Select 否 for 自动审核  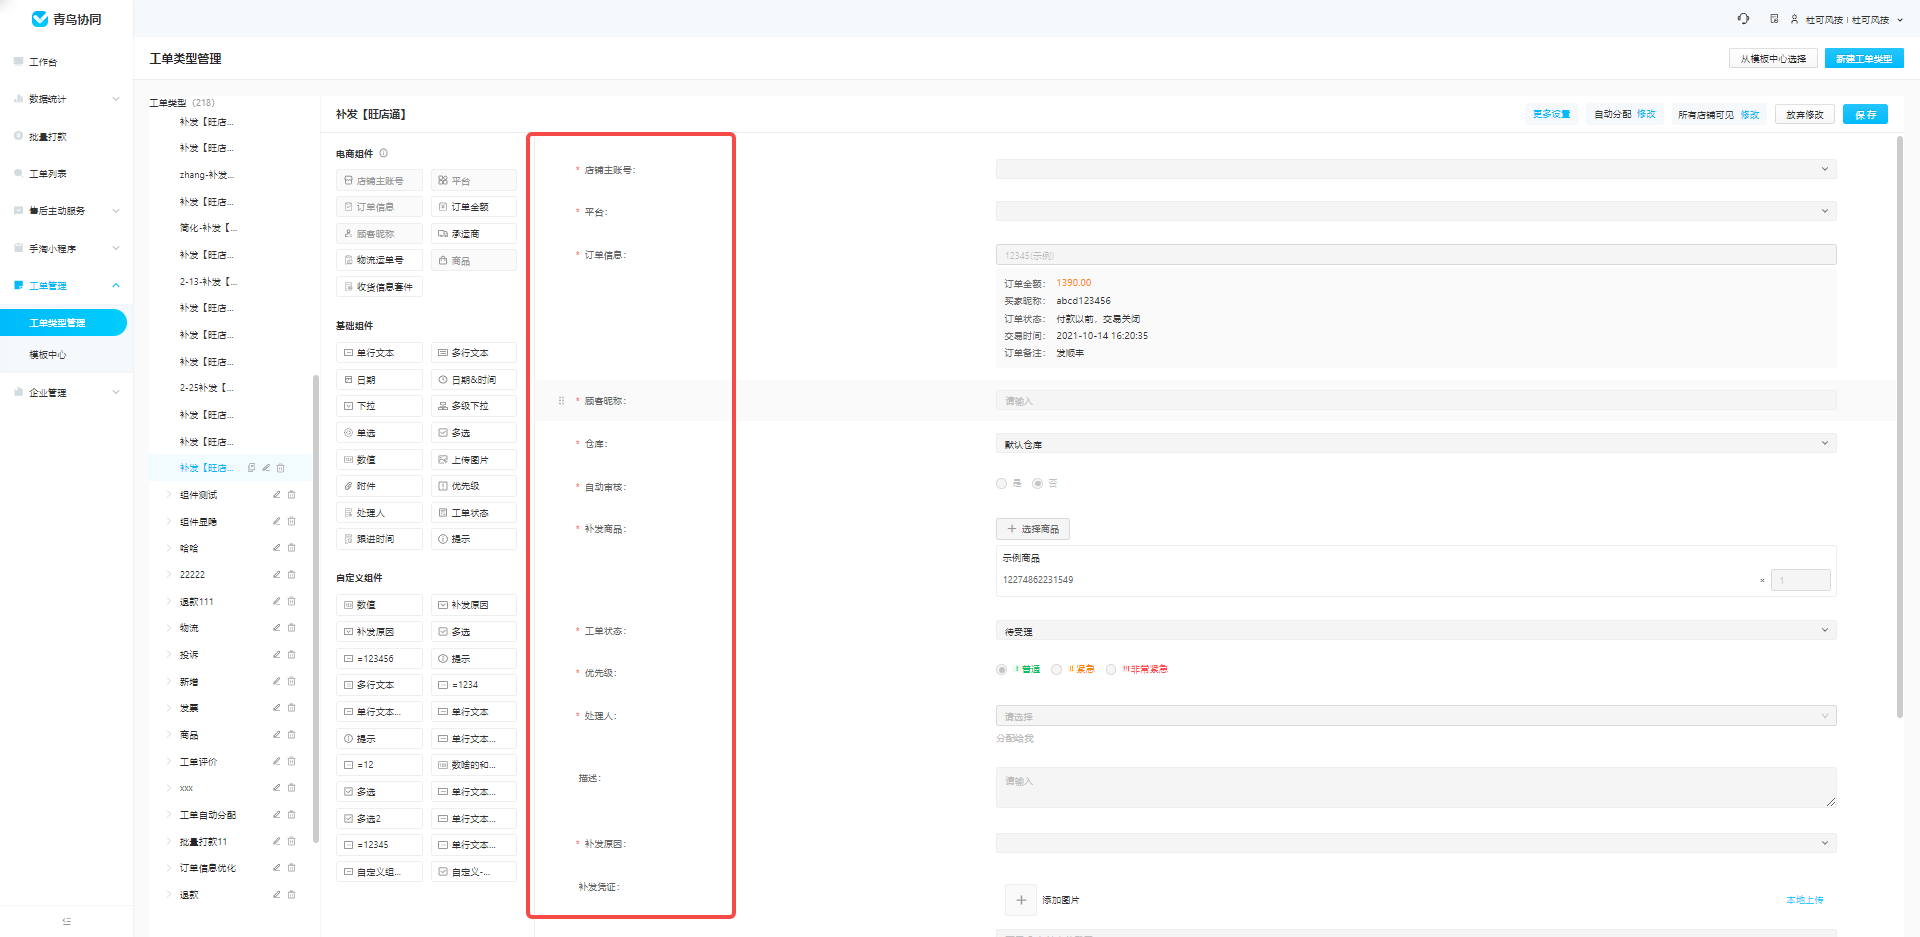coord(1038,484)
